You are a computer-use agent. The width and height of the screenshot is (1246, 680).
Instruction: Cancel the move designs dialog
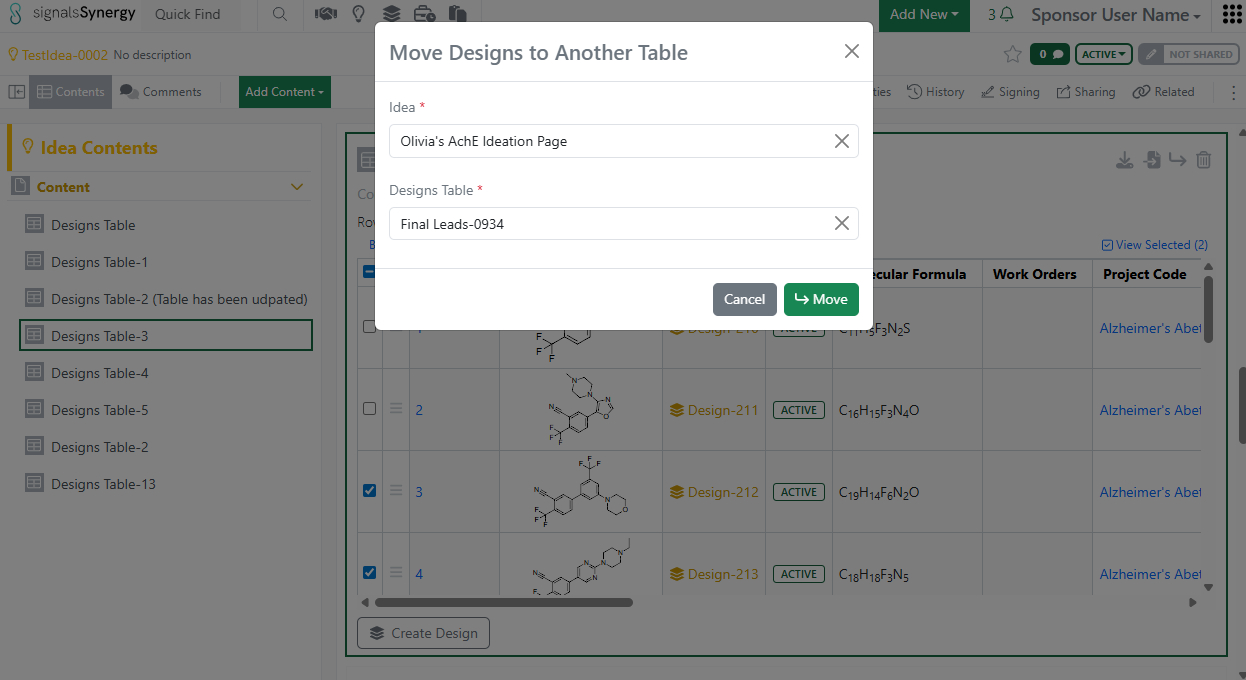pyautogui.click(x=744, y=299)
